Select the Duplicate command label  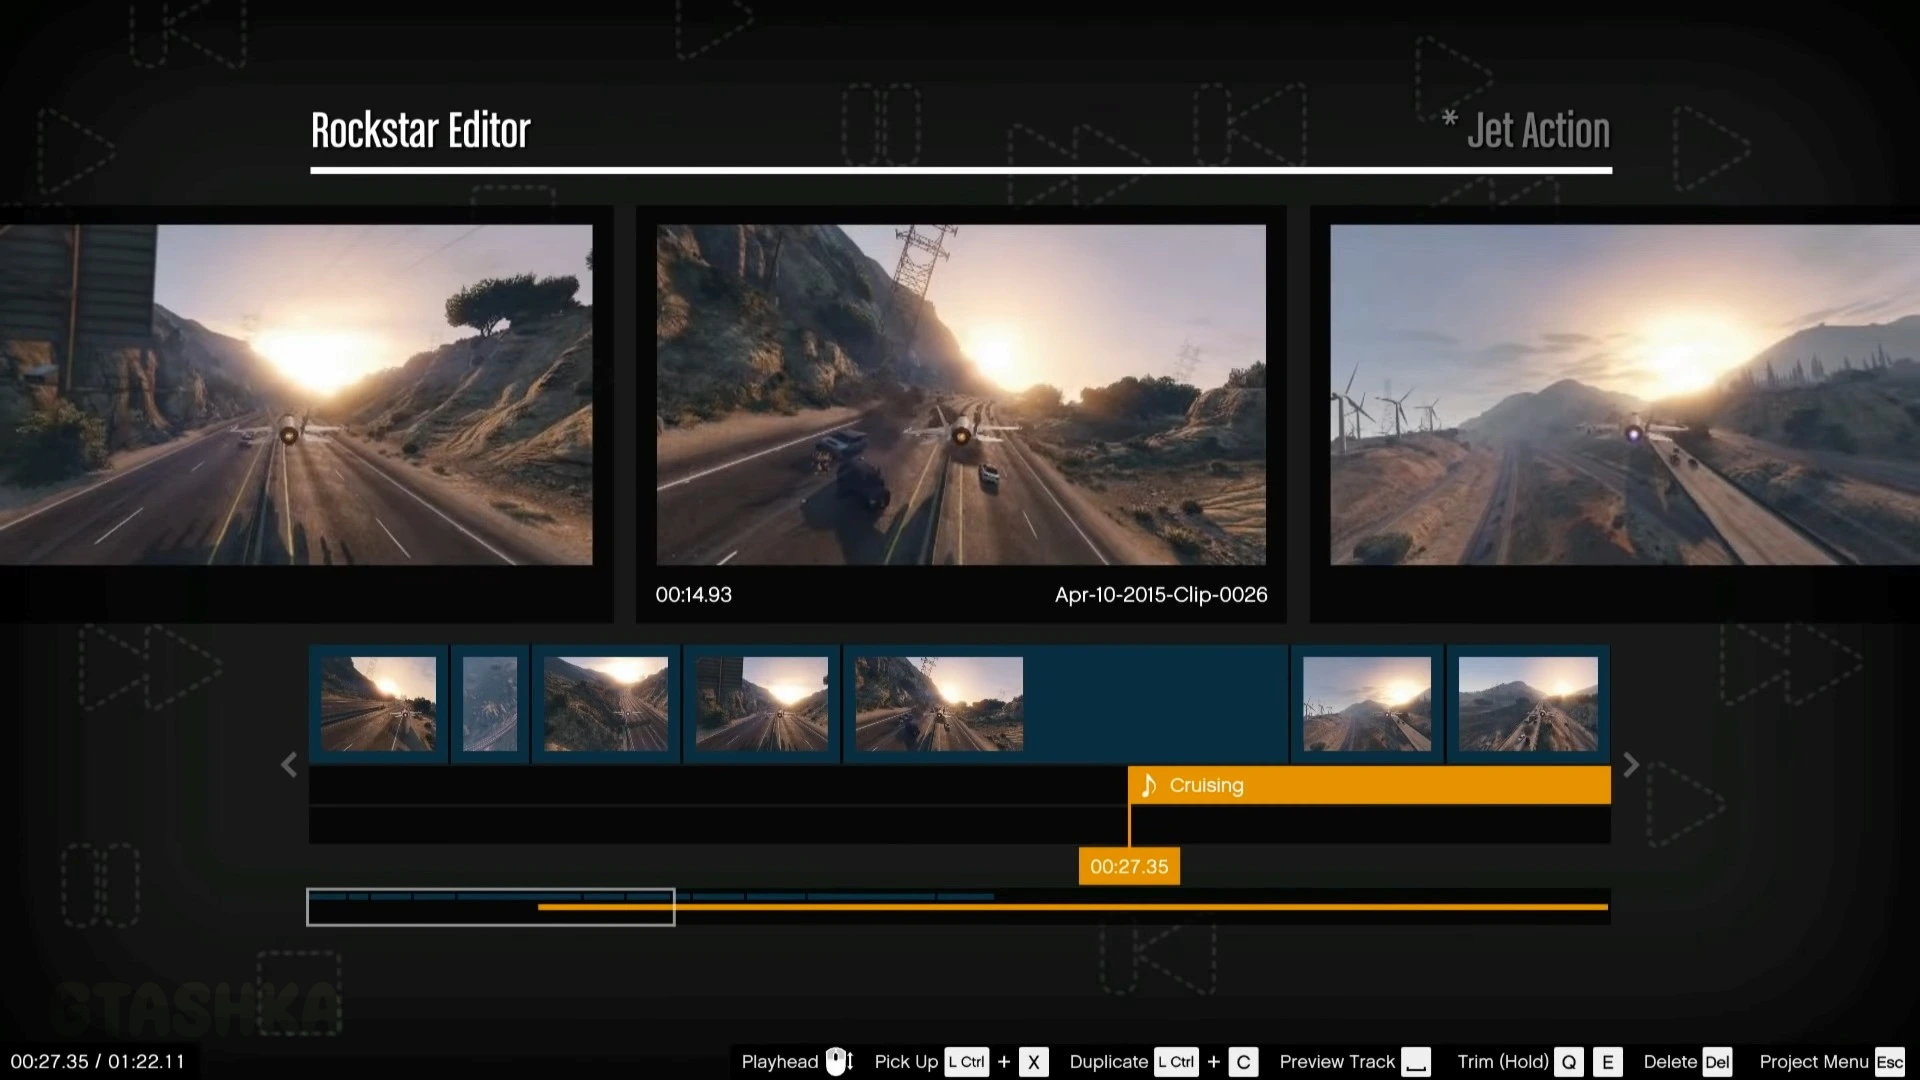click(1108, 1062)
